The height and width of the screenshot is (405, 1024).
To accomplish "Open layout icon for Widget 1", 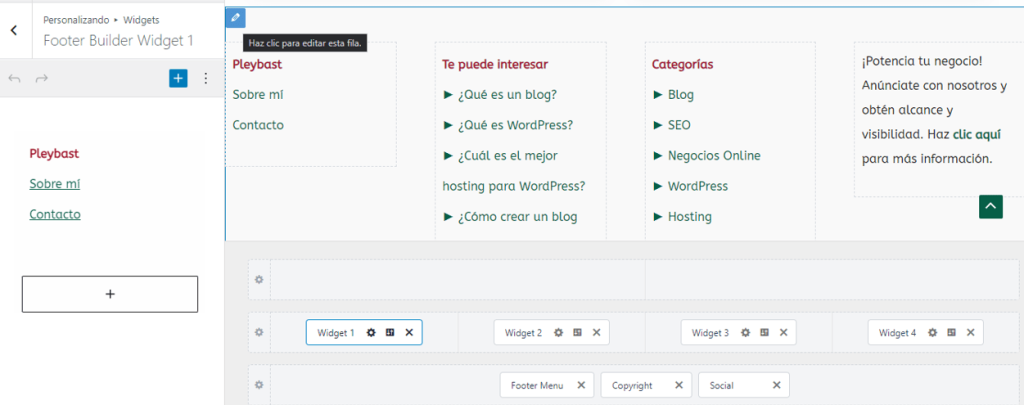I will click(x=390, y=332).
